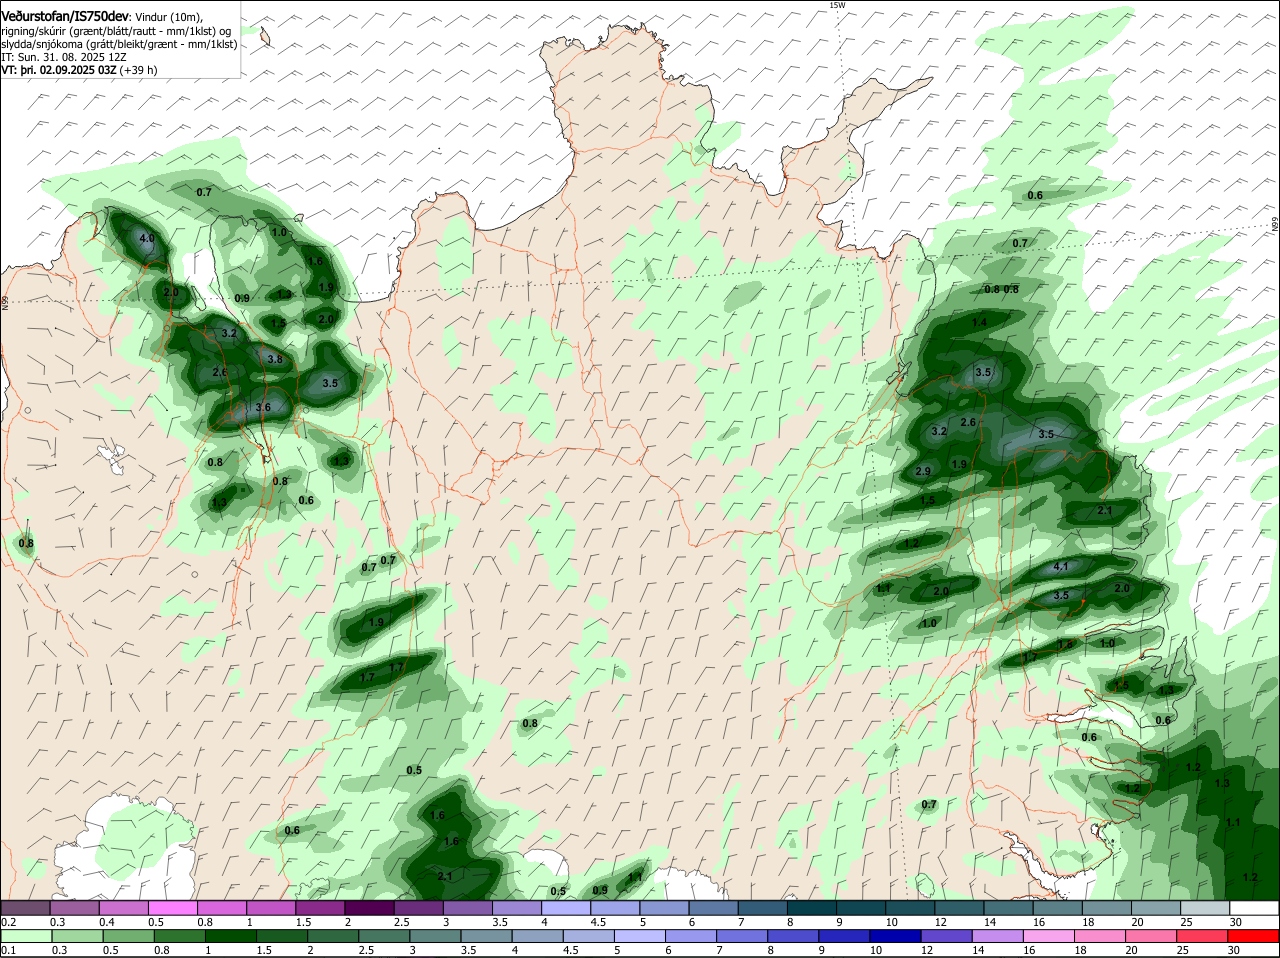Select the light lavender swatch above 4 in the upper legend
The height and width of the screenshot is (958, 1280).
[x=565, y=907]
